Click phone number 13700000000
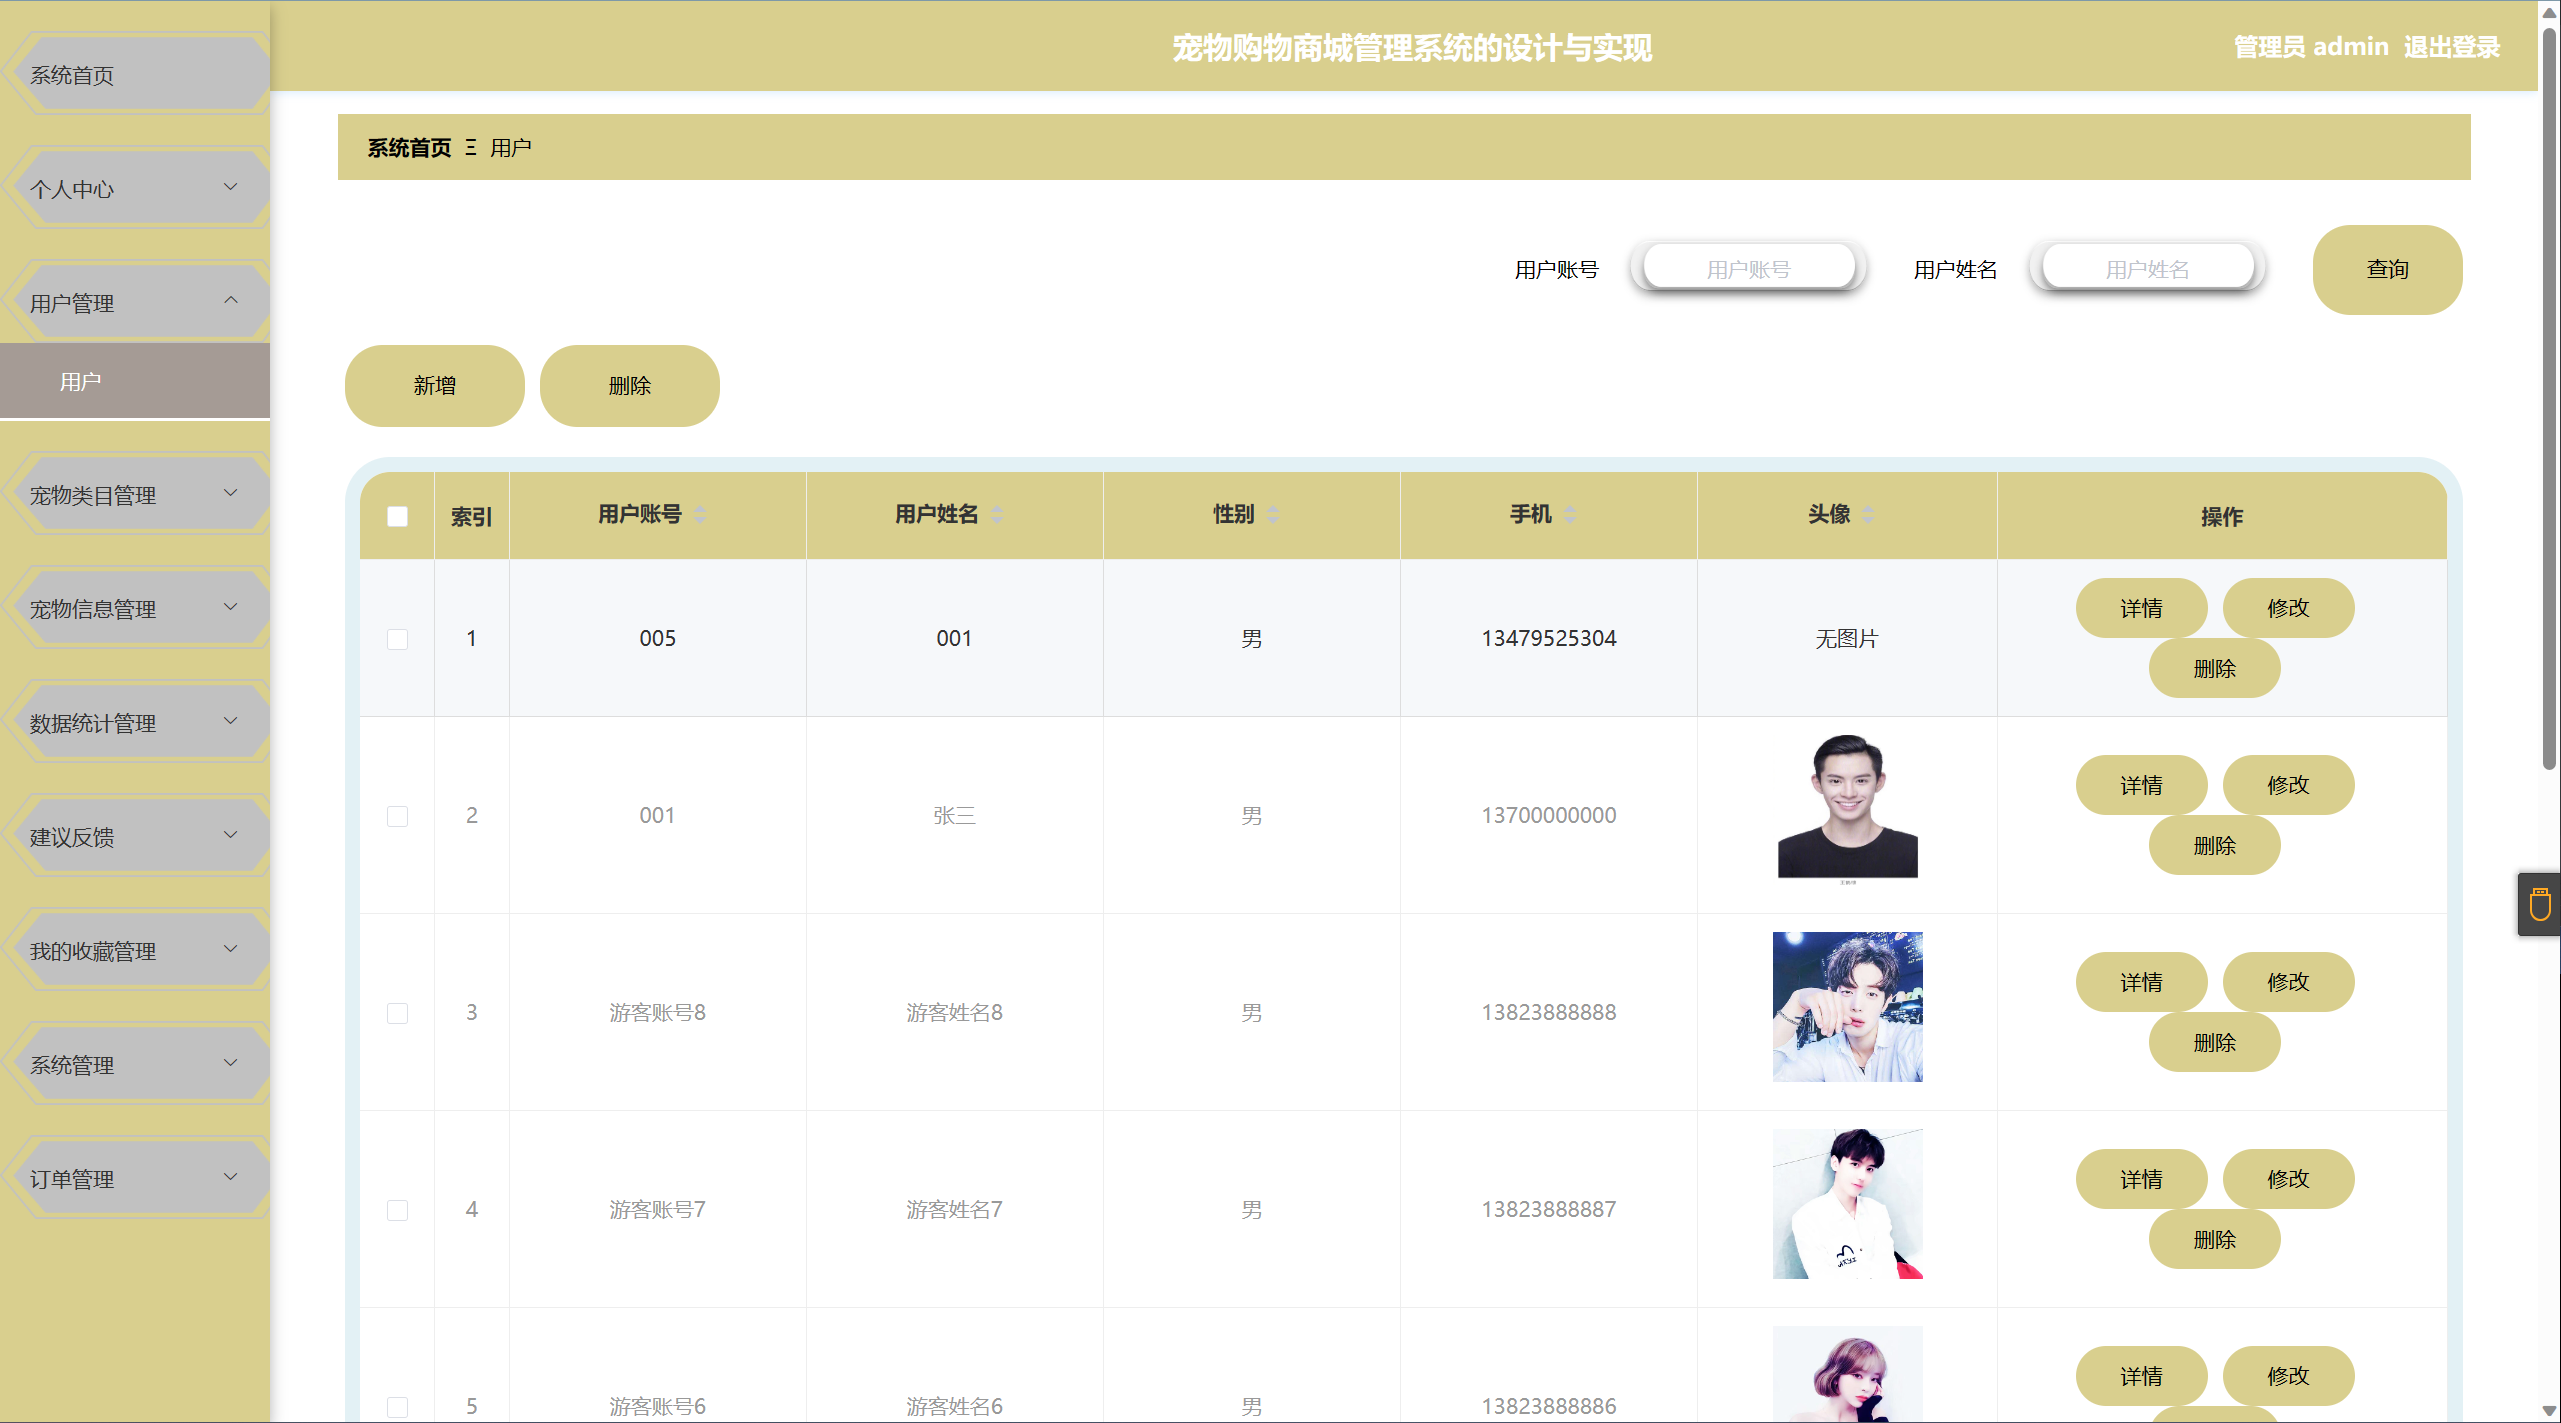 [1548, 815]
